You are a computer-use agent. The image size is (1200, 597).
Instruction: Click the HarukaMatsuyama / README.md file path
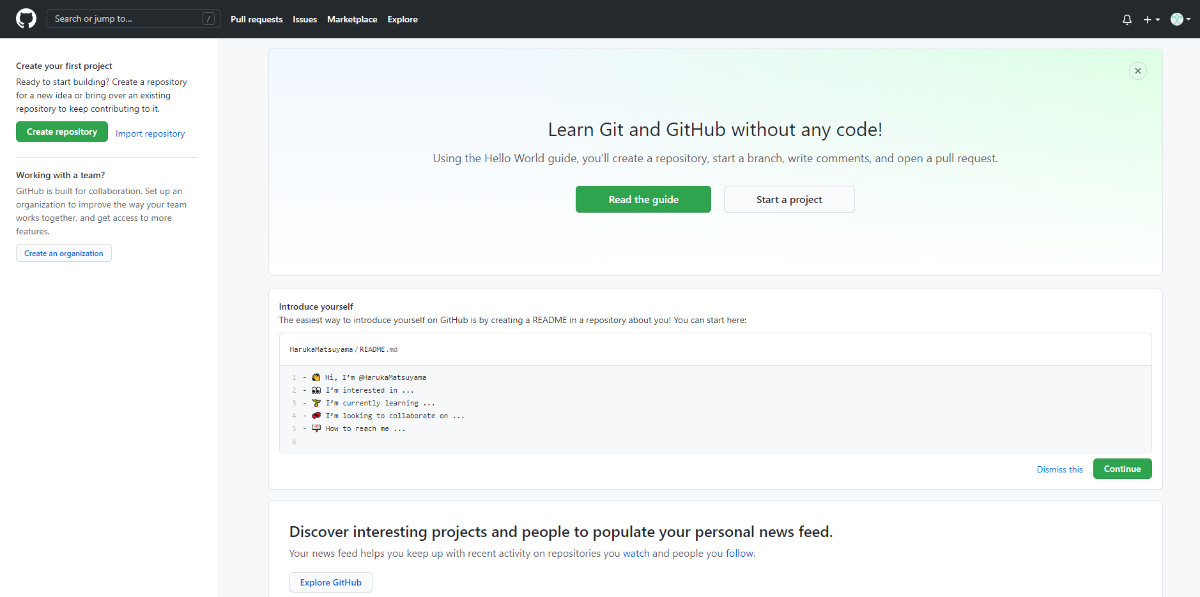pyautogui.click(x=343, y=349)
